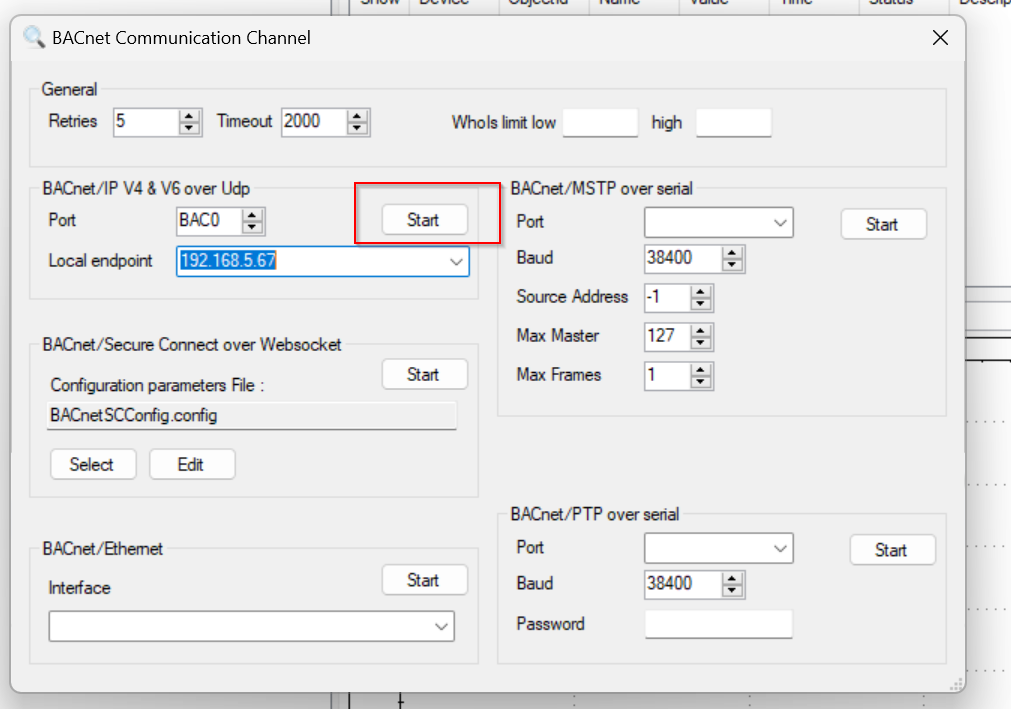Open the Local endpoint dropdown

(x=456, y=262)
